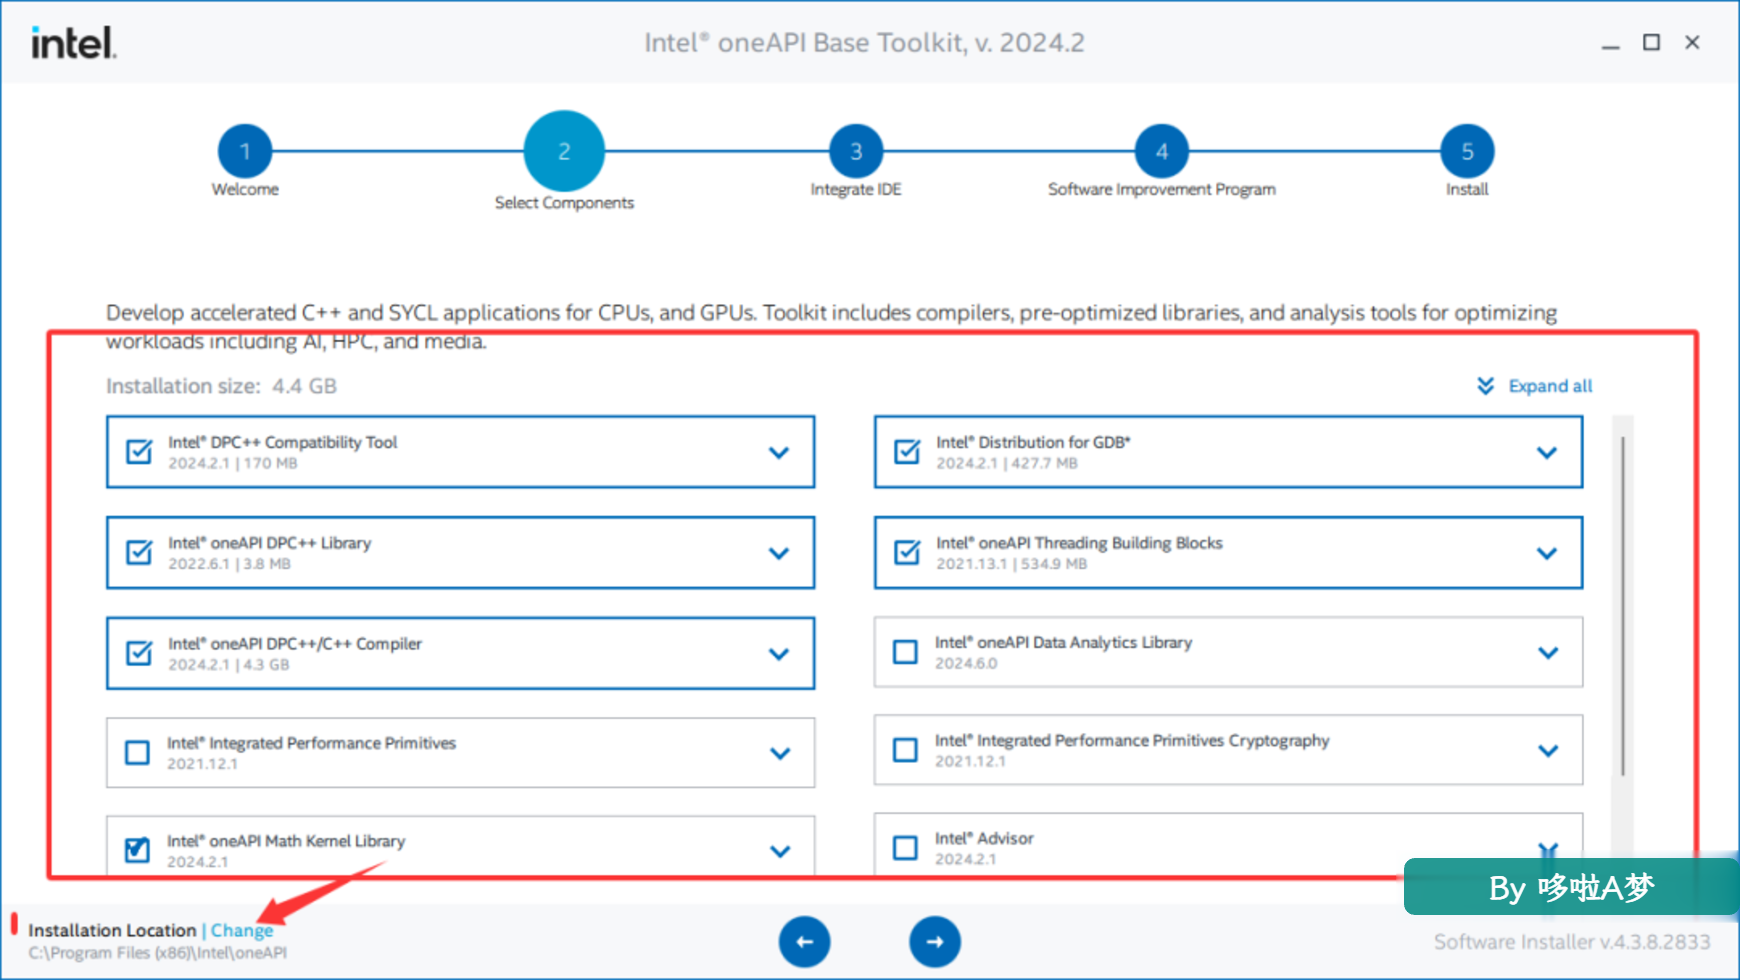
Task: Click the 'Software Installer v.4.3.8.2833' text
Action: [1572, 942]
